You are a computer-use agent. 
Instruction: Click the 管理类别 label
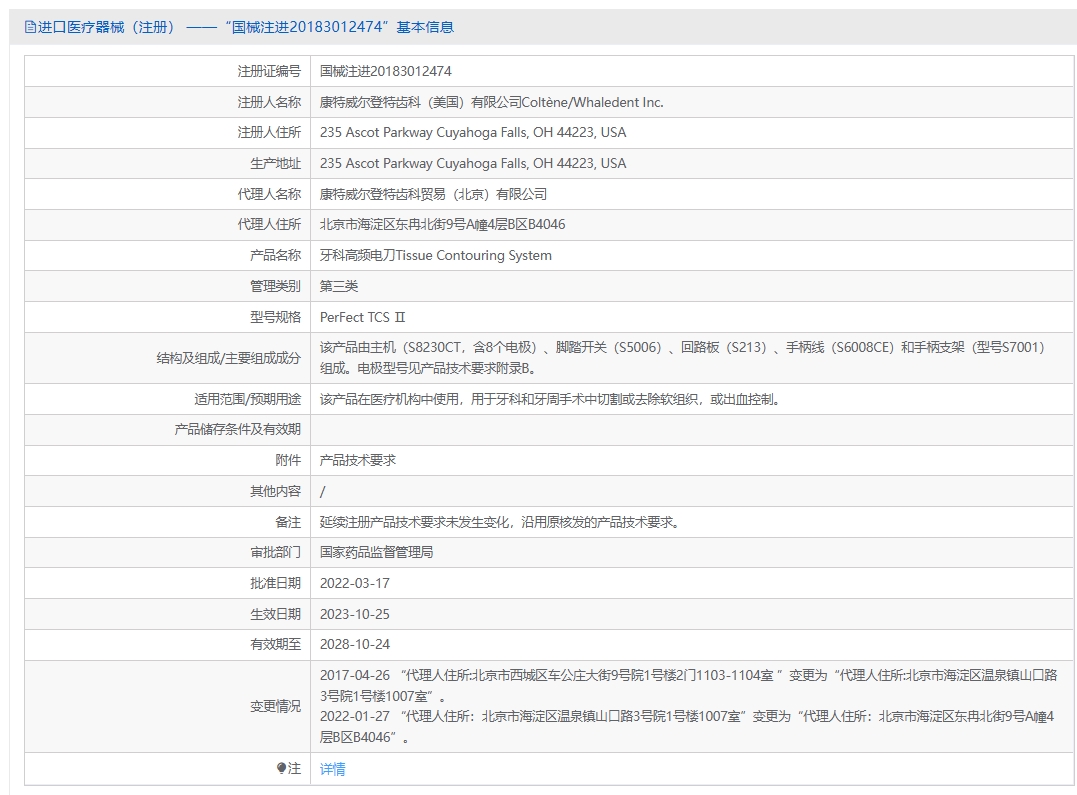click(x=275, y=287)
